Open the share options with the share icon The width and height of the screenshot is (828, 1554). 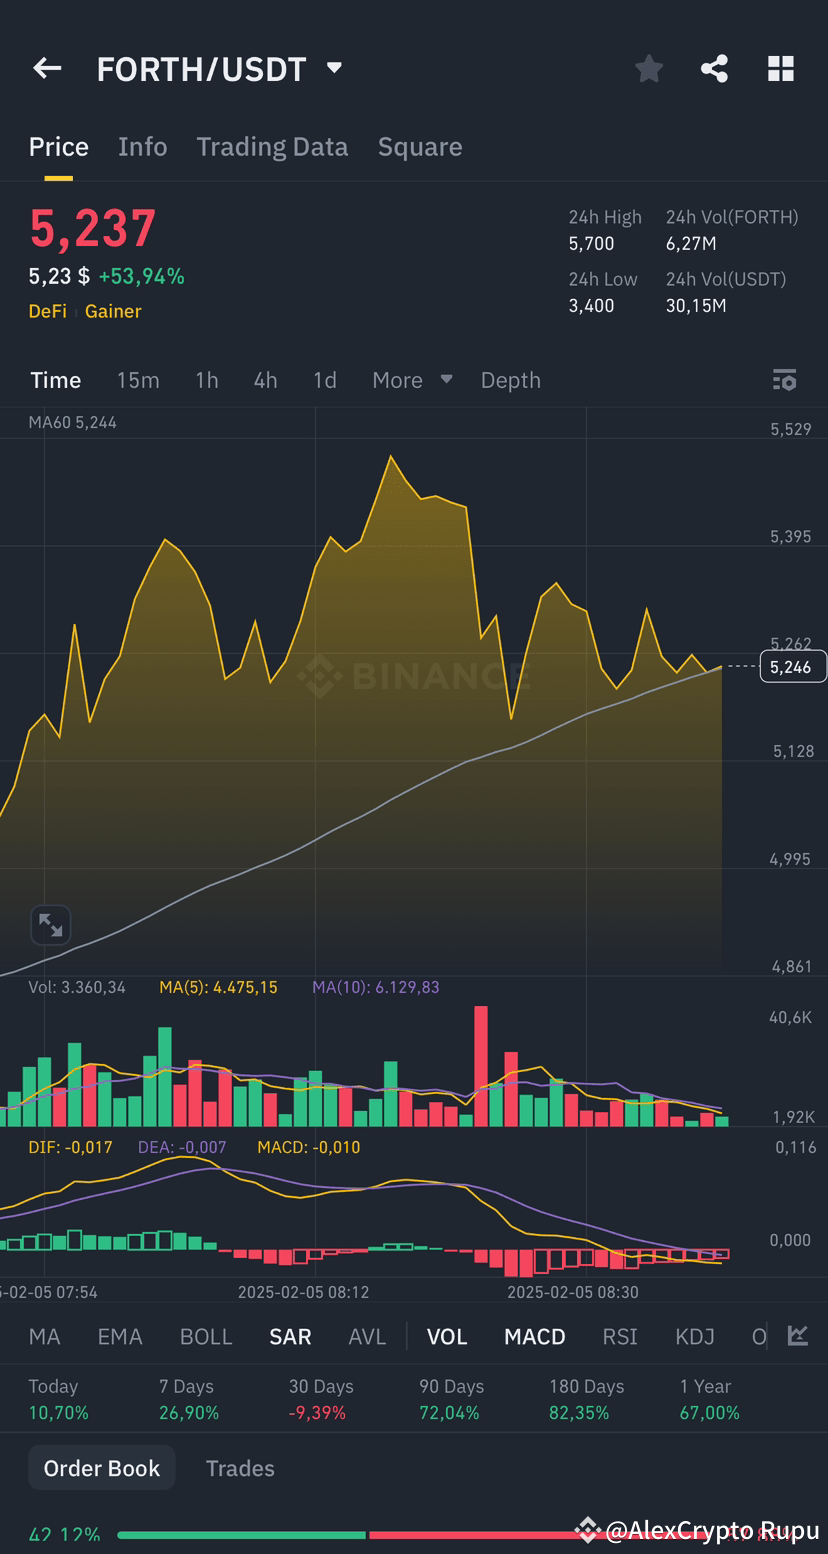[x=714, y=68]
